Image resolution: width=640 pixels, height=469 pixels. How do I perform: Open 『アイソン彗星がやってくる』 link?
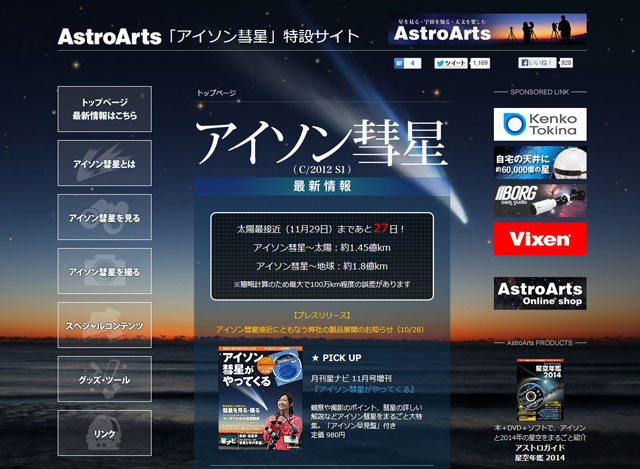pyautogui.click(x=363, y=389)
